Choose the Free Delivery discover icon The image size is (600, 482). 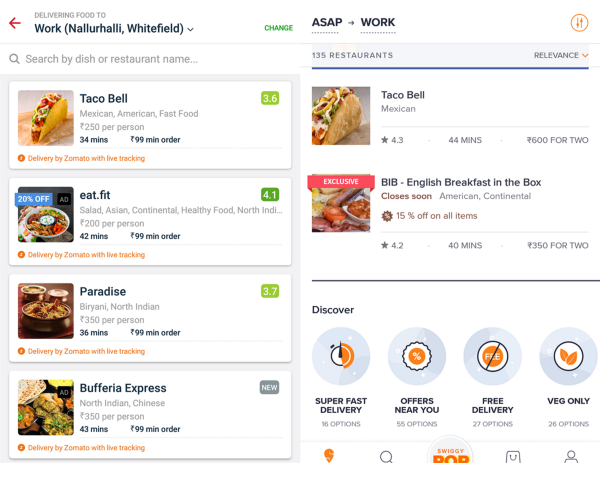pos(492,356)
